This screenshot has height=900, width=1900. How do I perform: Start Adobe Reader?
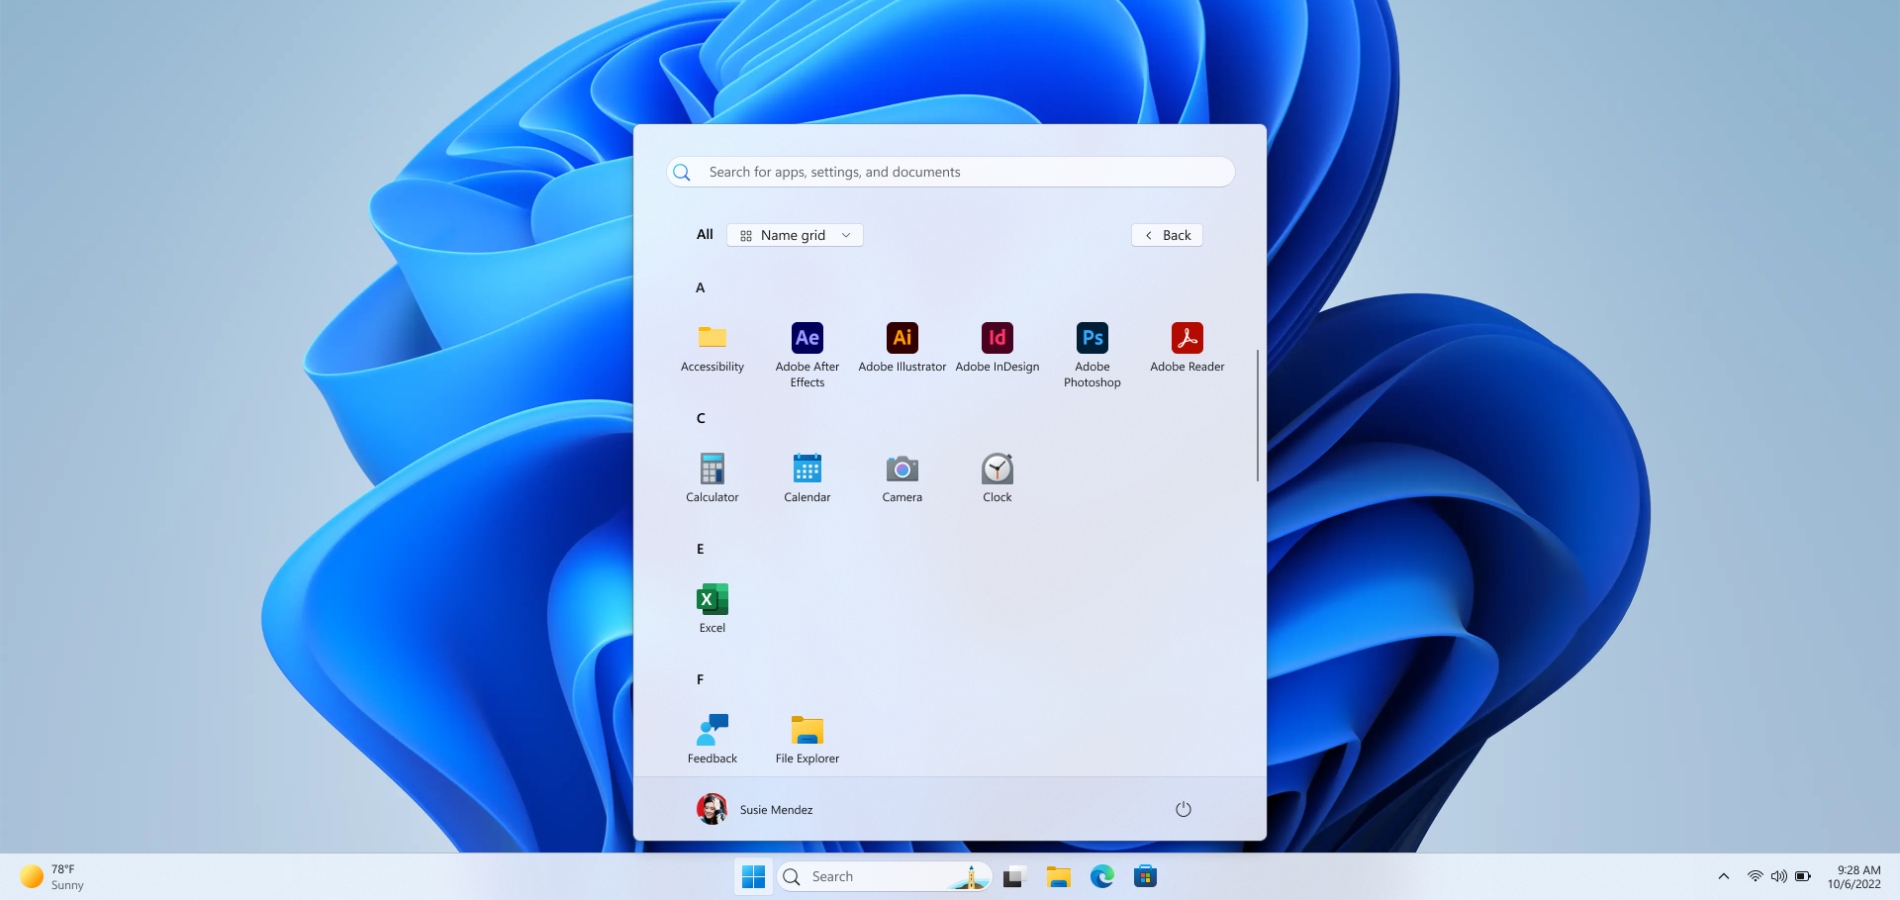1187,348
